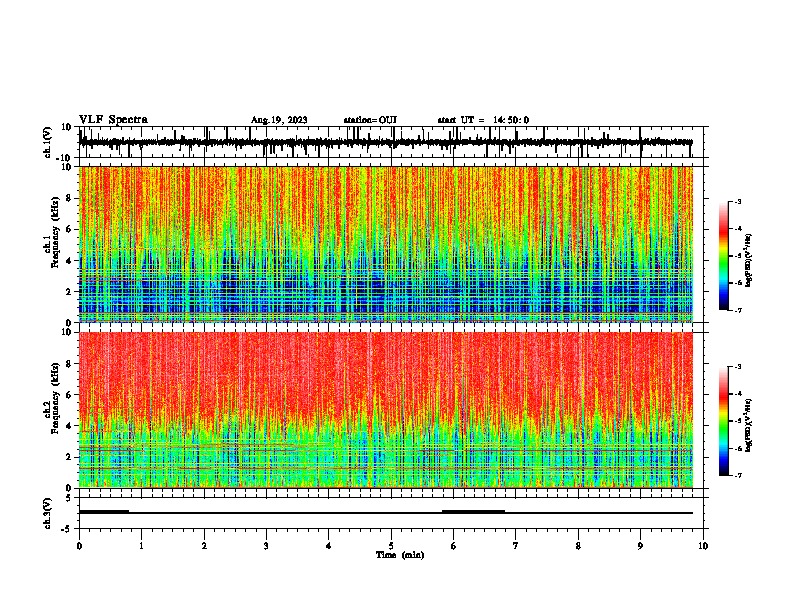Viewport: 792px width, 612px height.
Task: Click the time axis tick label "9"
Action: pyautogui.click(x=640, y=546)
